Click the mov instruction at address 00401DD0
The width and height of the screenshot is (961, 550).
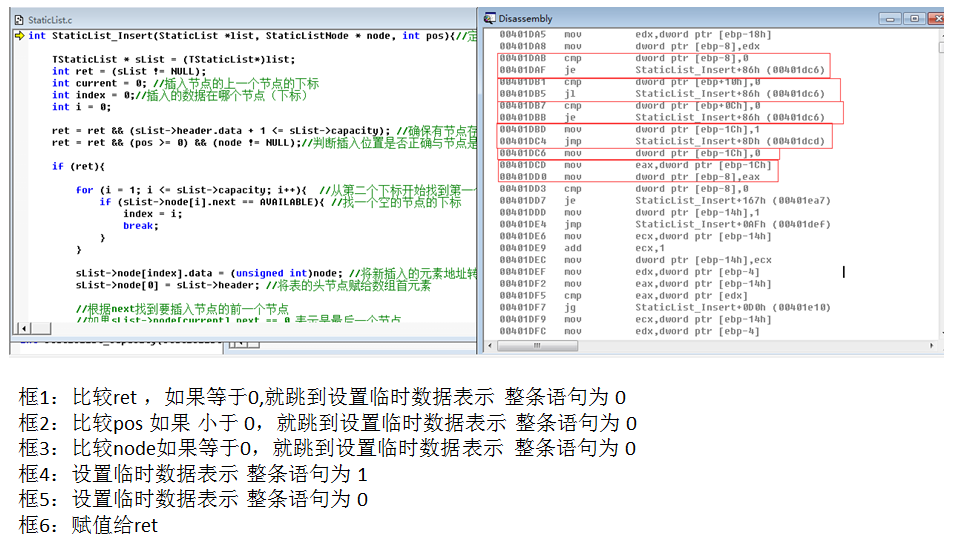pos(629,177)
